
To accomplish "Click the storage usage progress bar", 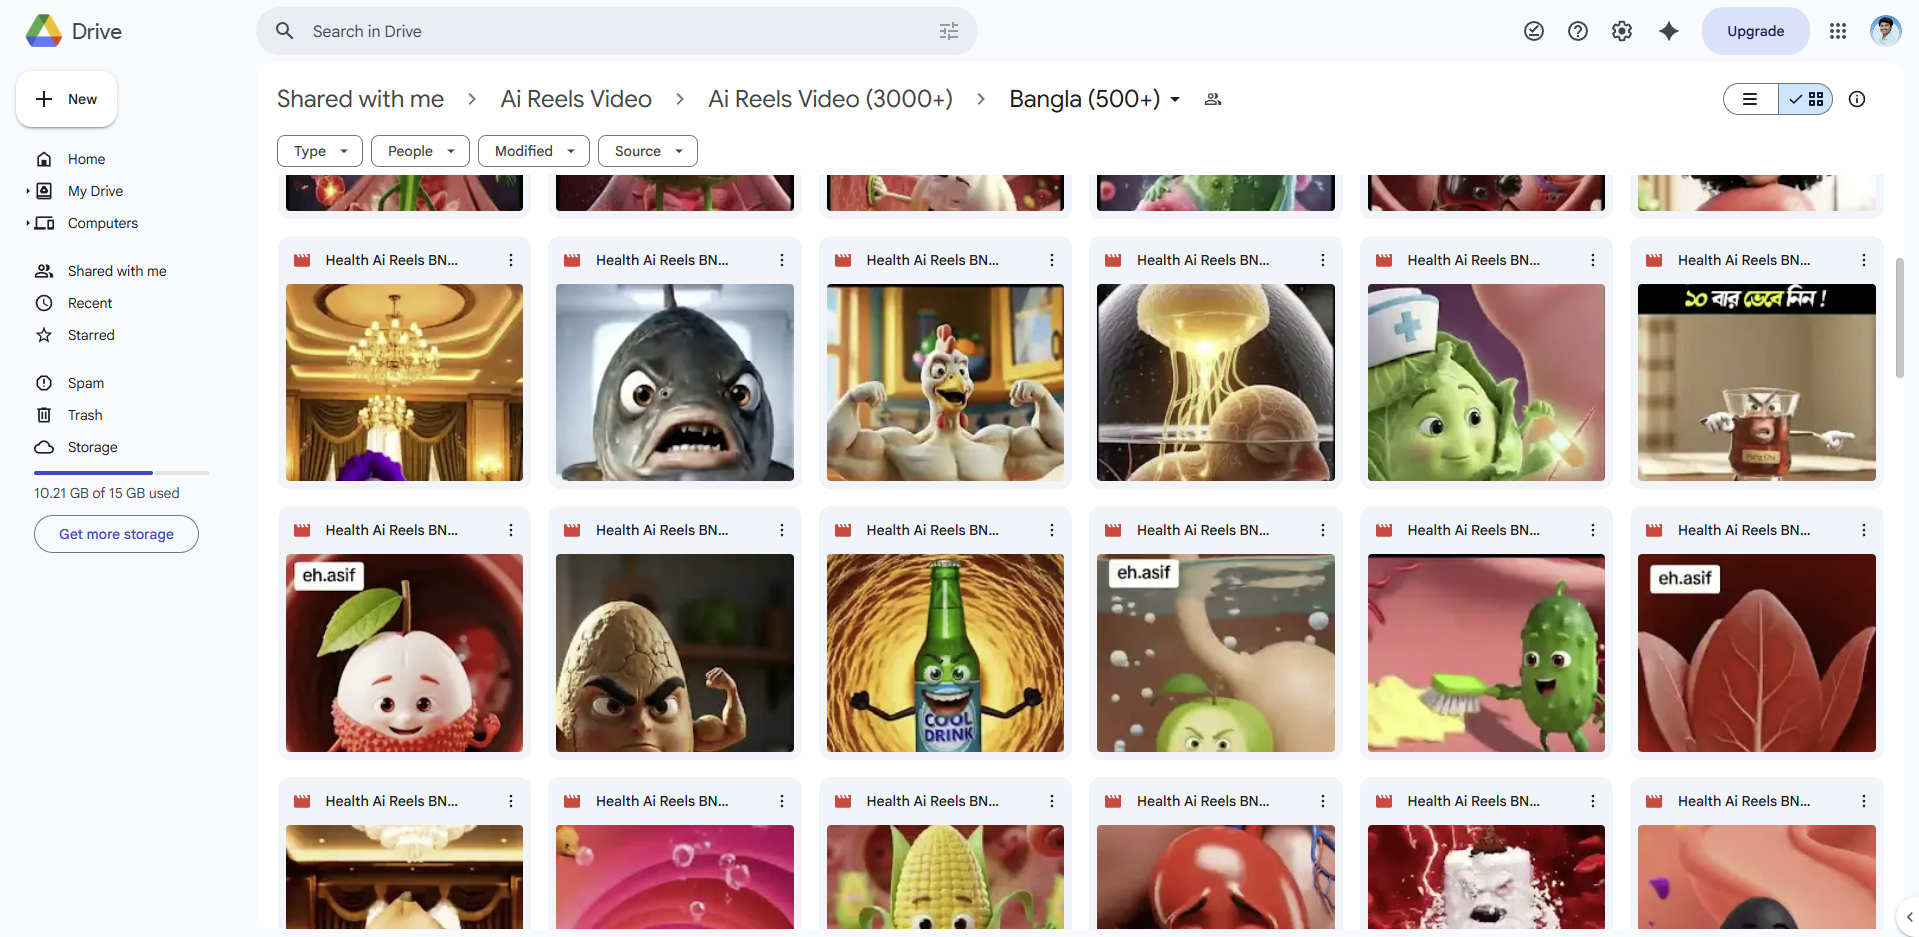I will [x=121, y=472].
